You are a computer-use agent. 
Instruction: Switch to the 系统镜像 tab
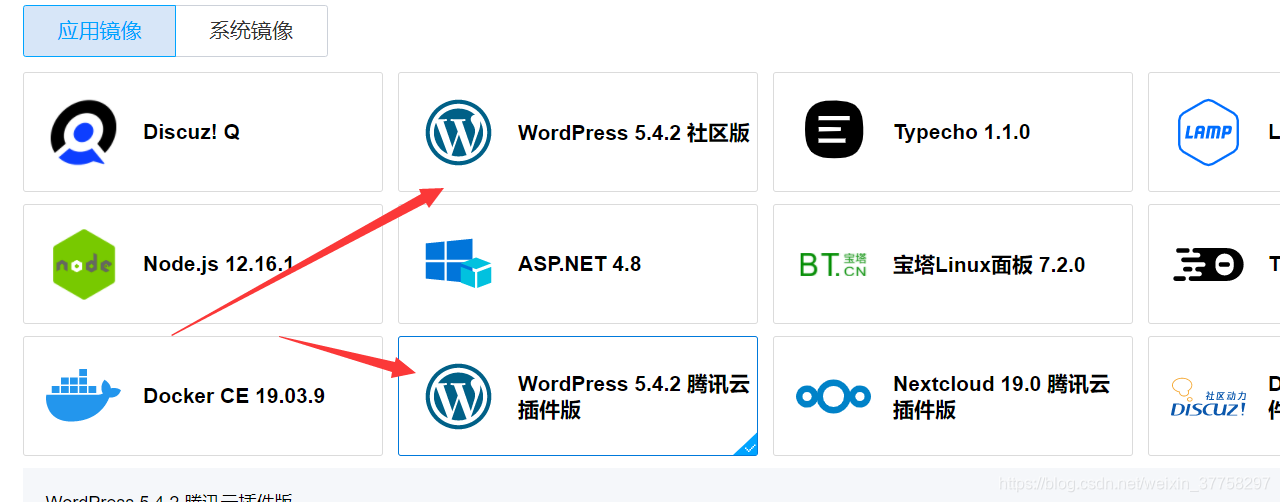[251, 31]
